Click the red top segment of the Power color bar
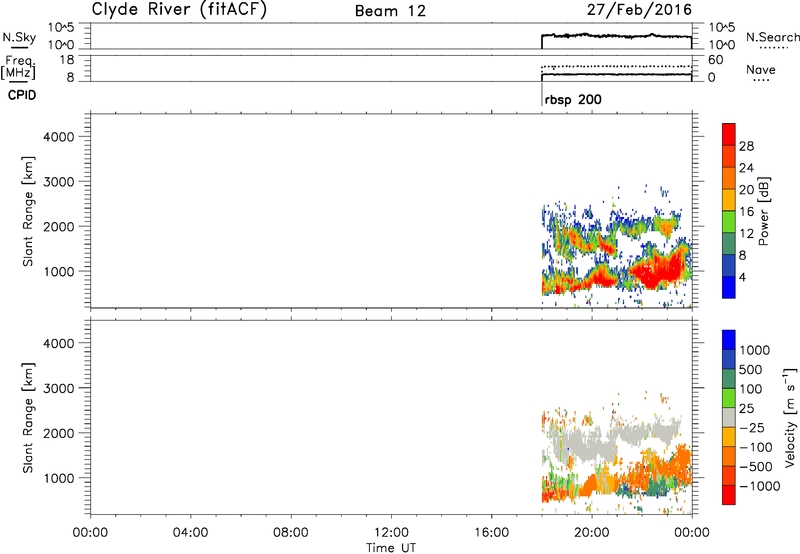The image size is (800, 554). click(729, 134)
